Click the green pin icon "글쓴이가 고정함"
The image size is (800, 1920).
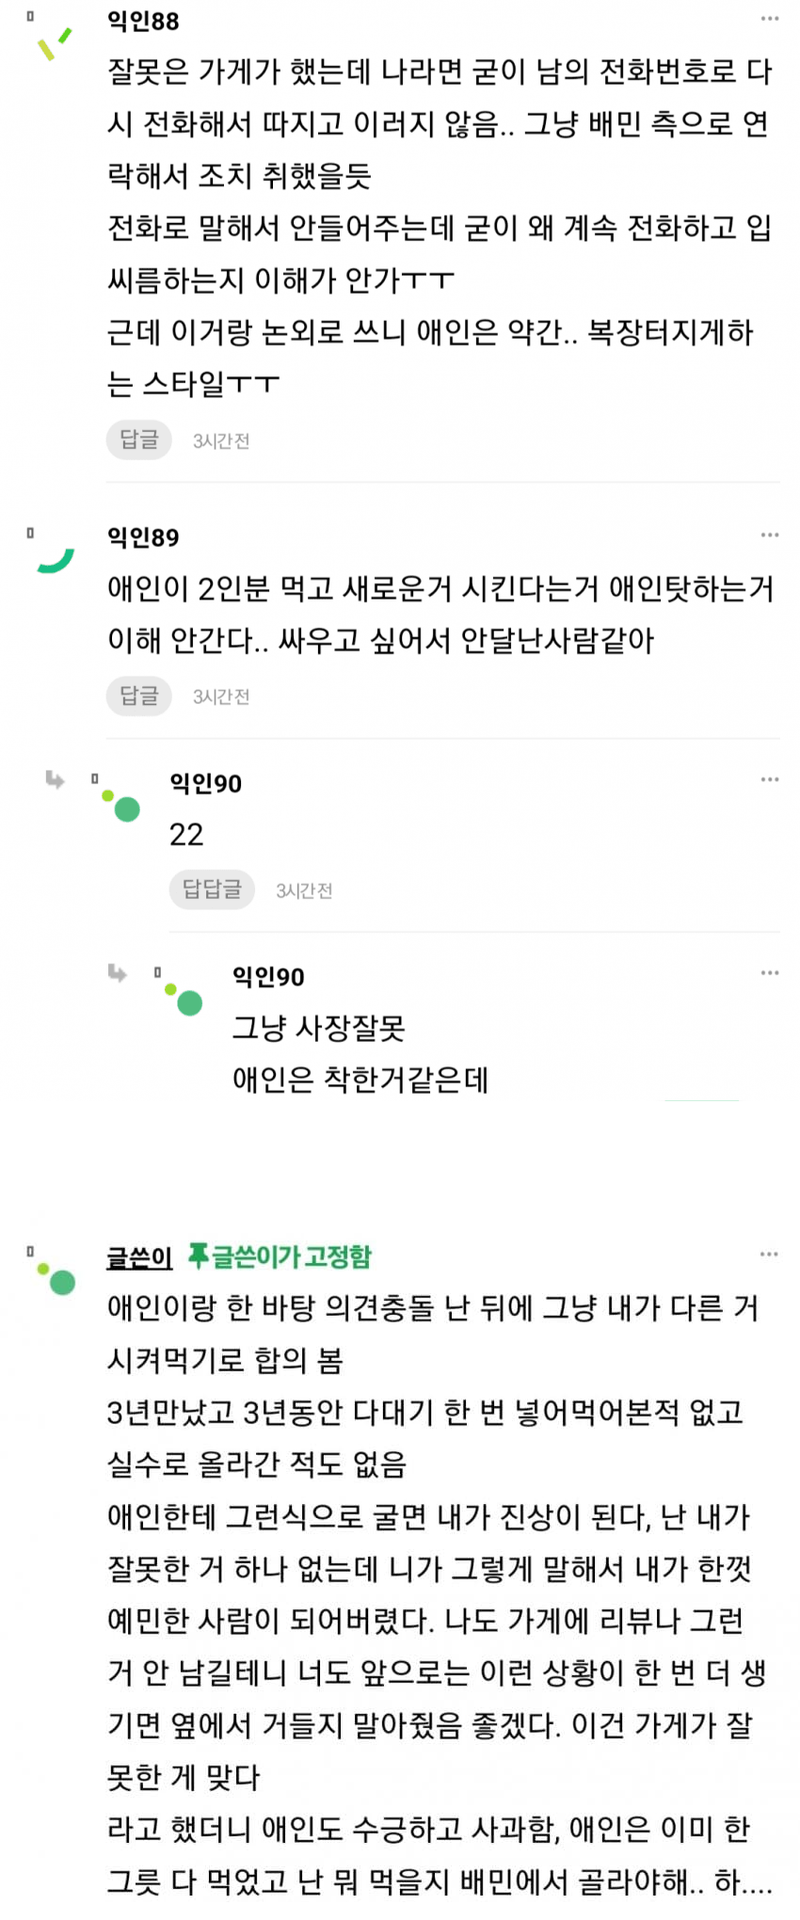[198, 1255]
